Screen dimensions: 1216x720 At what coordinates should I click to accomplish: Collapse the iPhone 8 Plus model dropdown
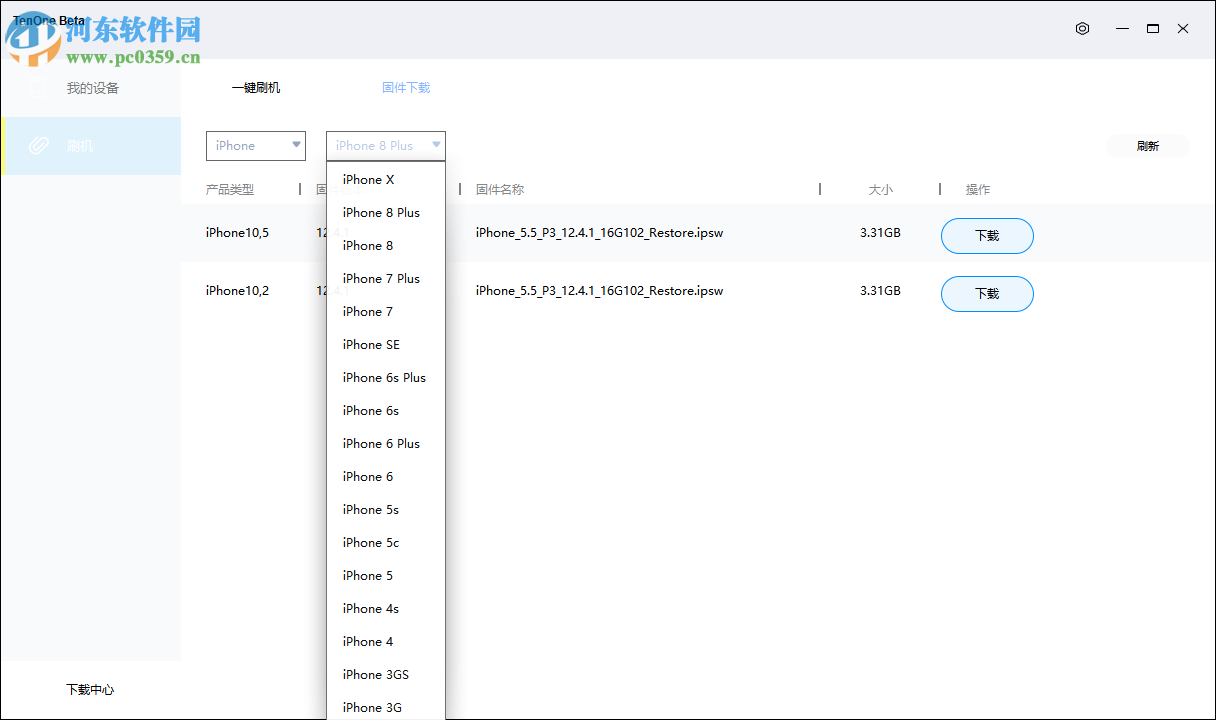pyautogui.click(x=386, y=146)
